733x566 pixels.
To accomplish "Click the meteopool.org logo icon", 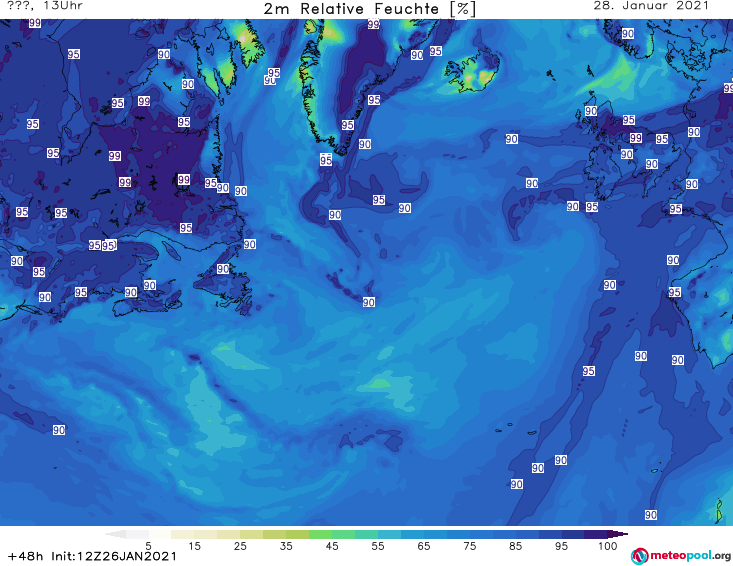I will (x=639, y=556).
